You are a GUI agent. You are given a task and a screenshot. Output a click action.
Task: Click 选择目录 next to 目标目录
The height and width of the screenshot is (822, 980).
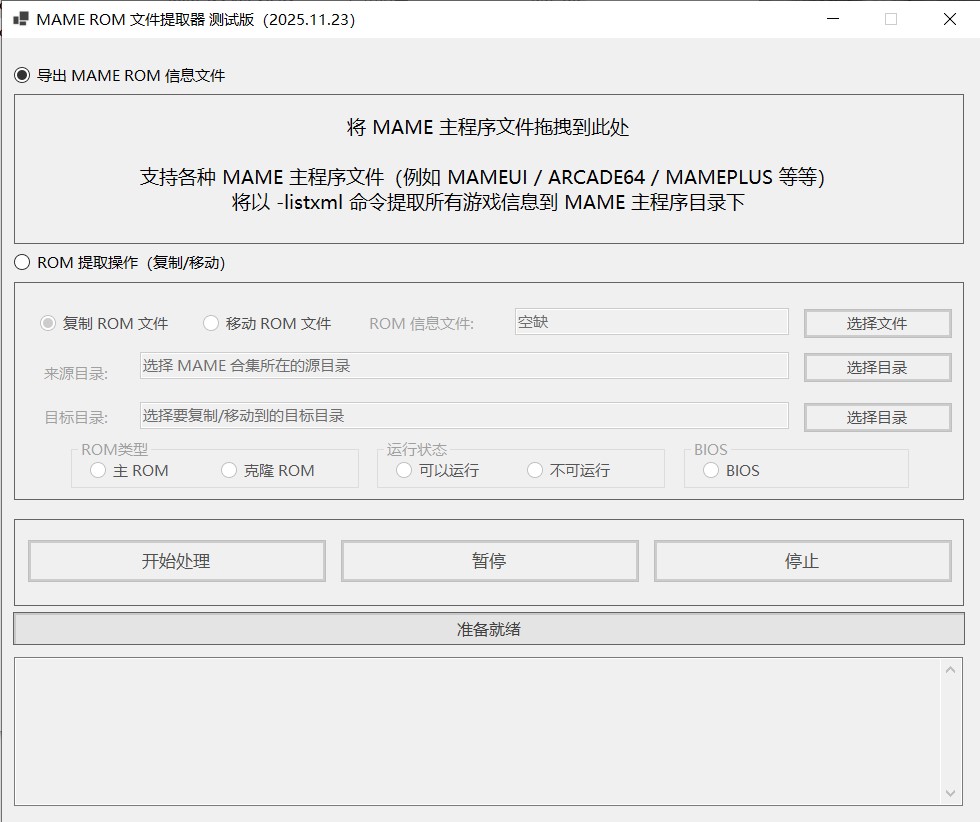[878, 416]
